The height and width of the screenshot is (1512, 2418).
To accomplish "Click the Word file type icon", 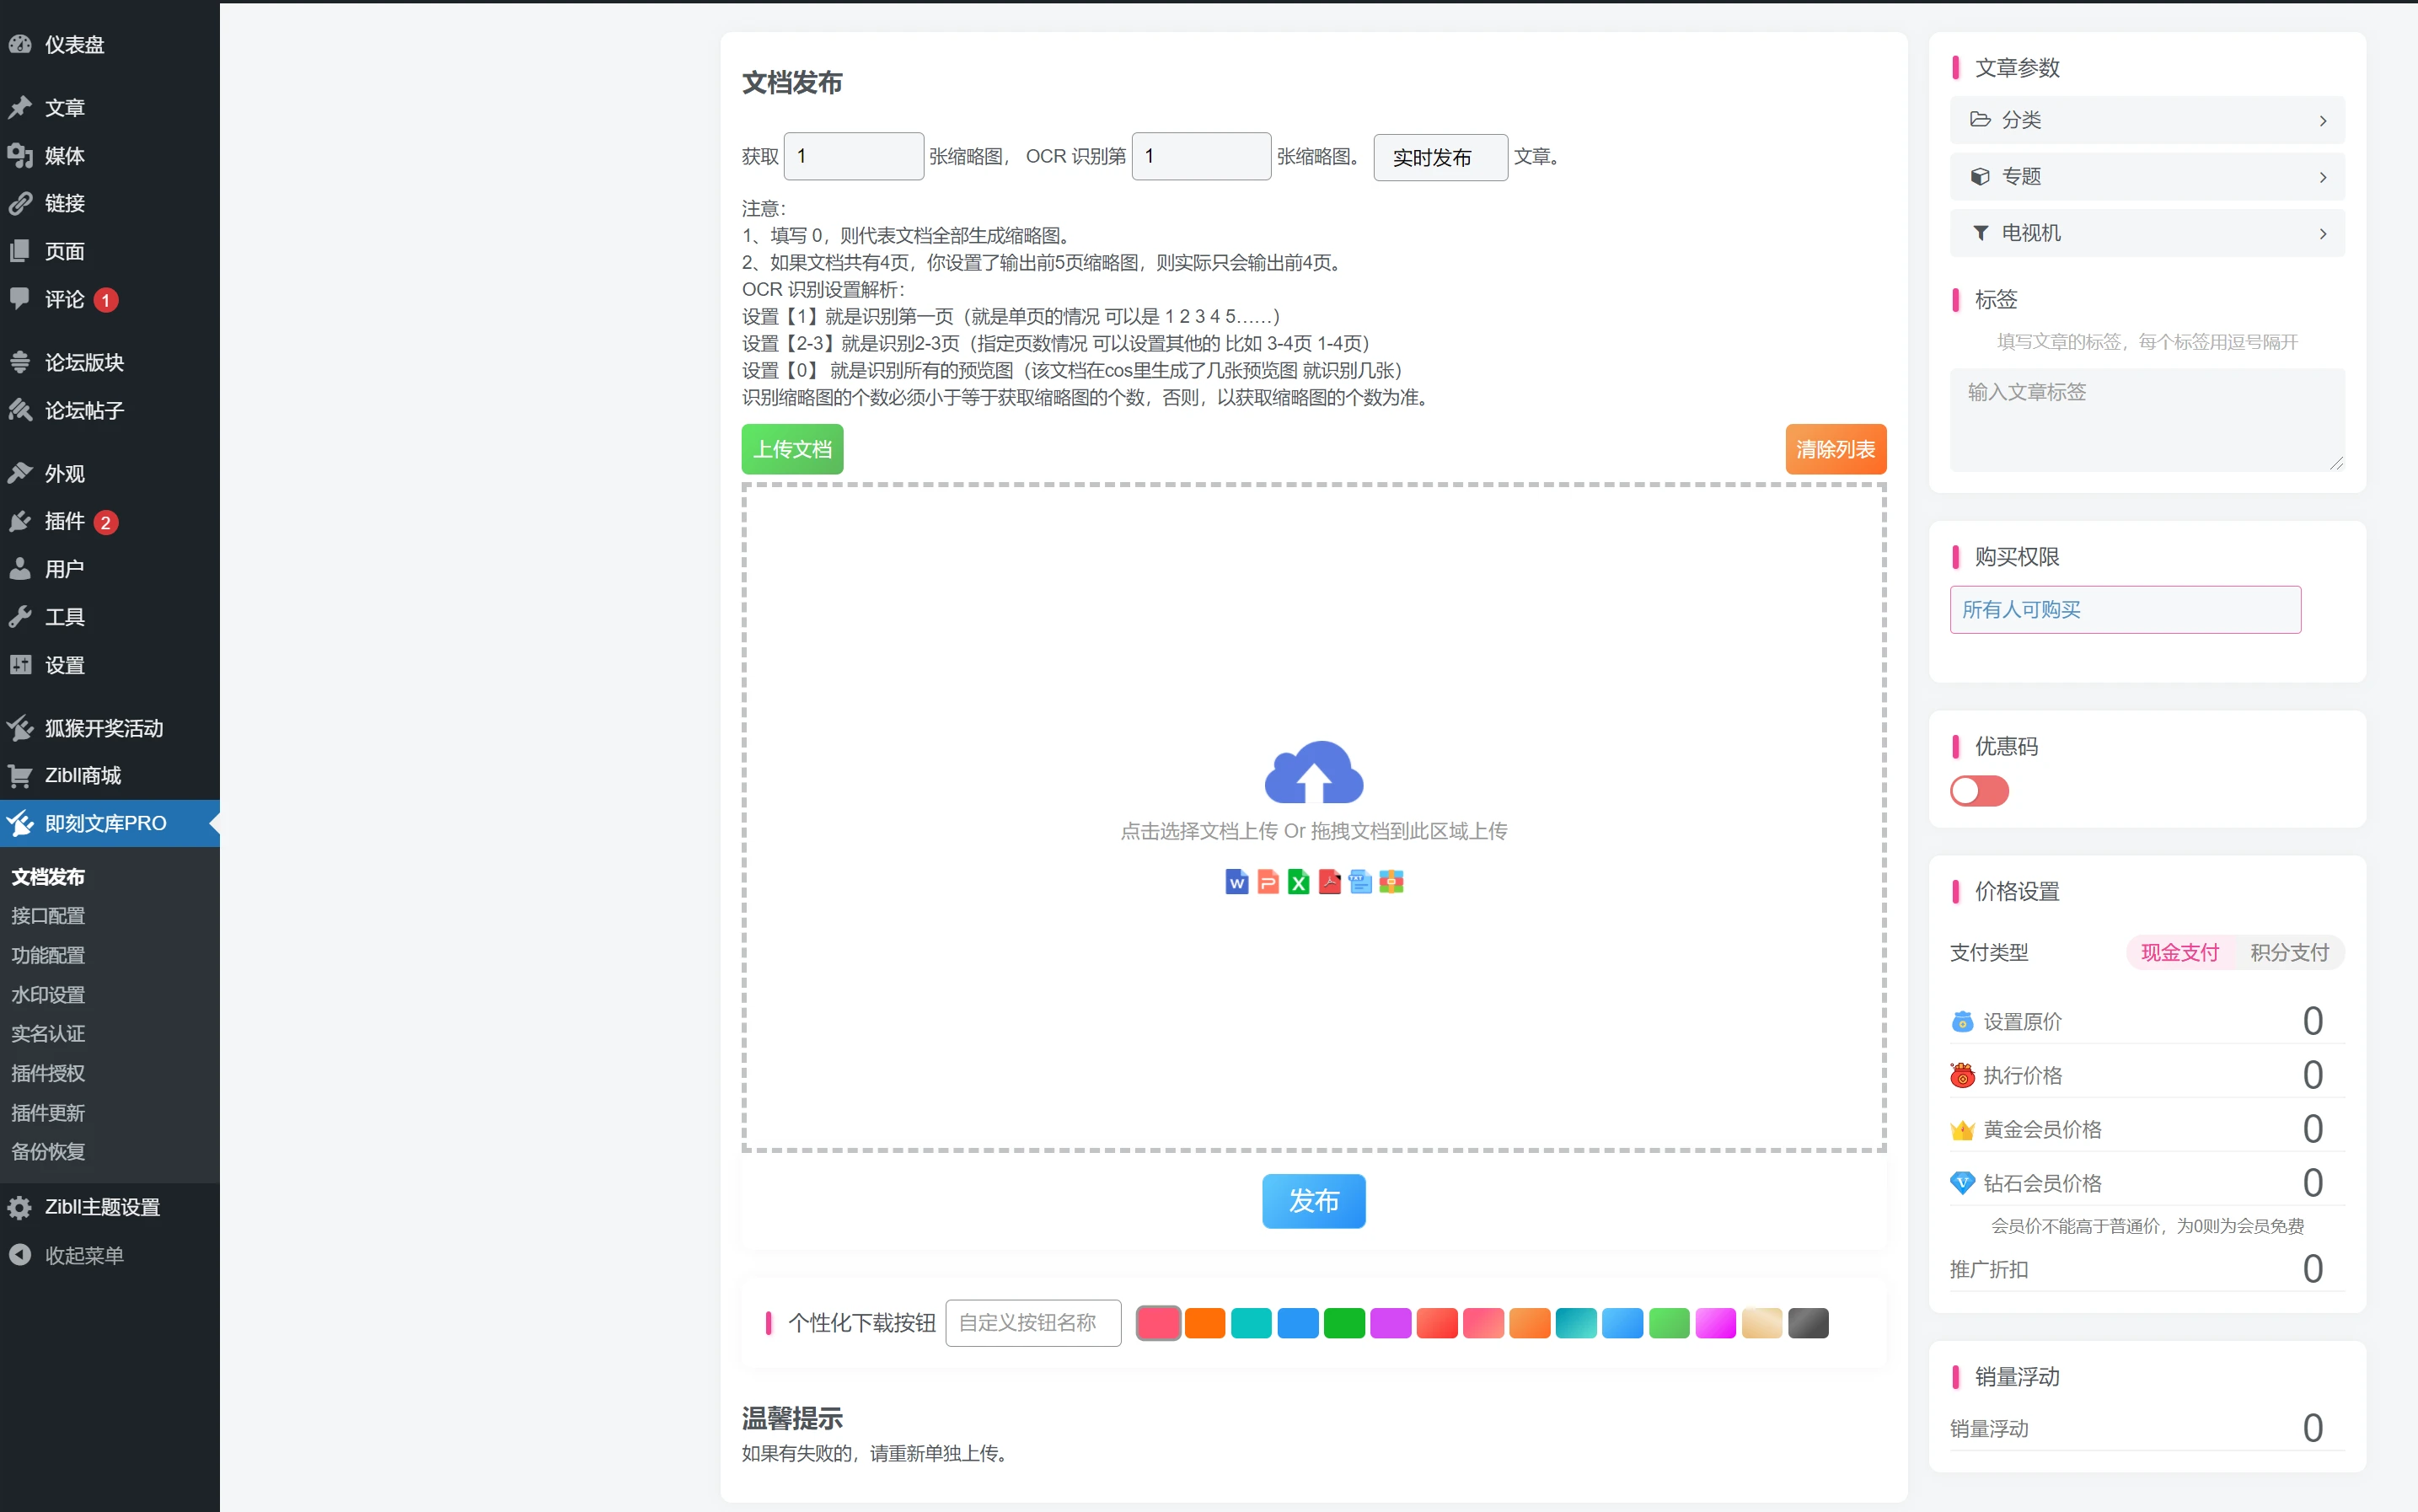I will pos(1237,881).
